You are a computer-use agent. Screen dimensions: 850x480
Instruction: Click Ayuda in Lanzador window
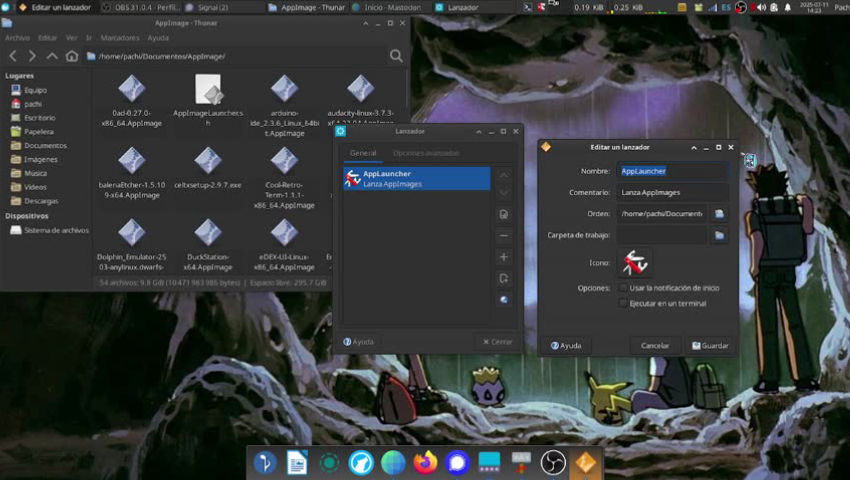click(x=358, y=342)
